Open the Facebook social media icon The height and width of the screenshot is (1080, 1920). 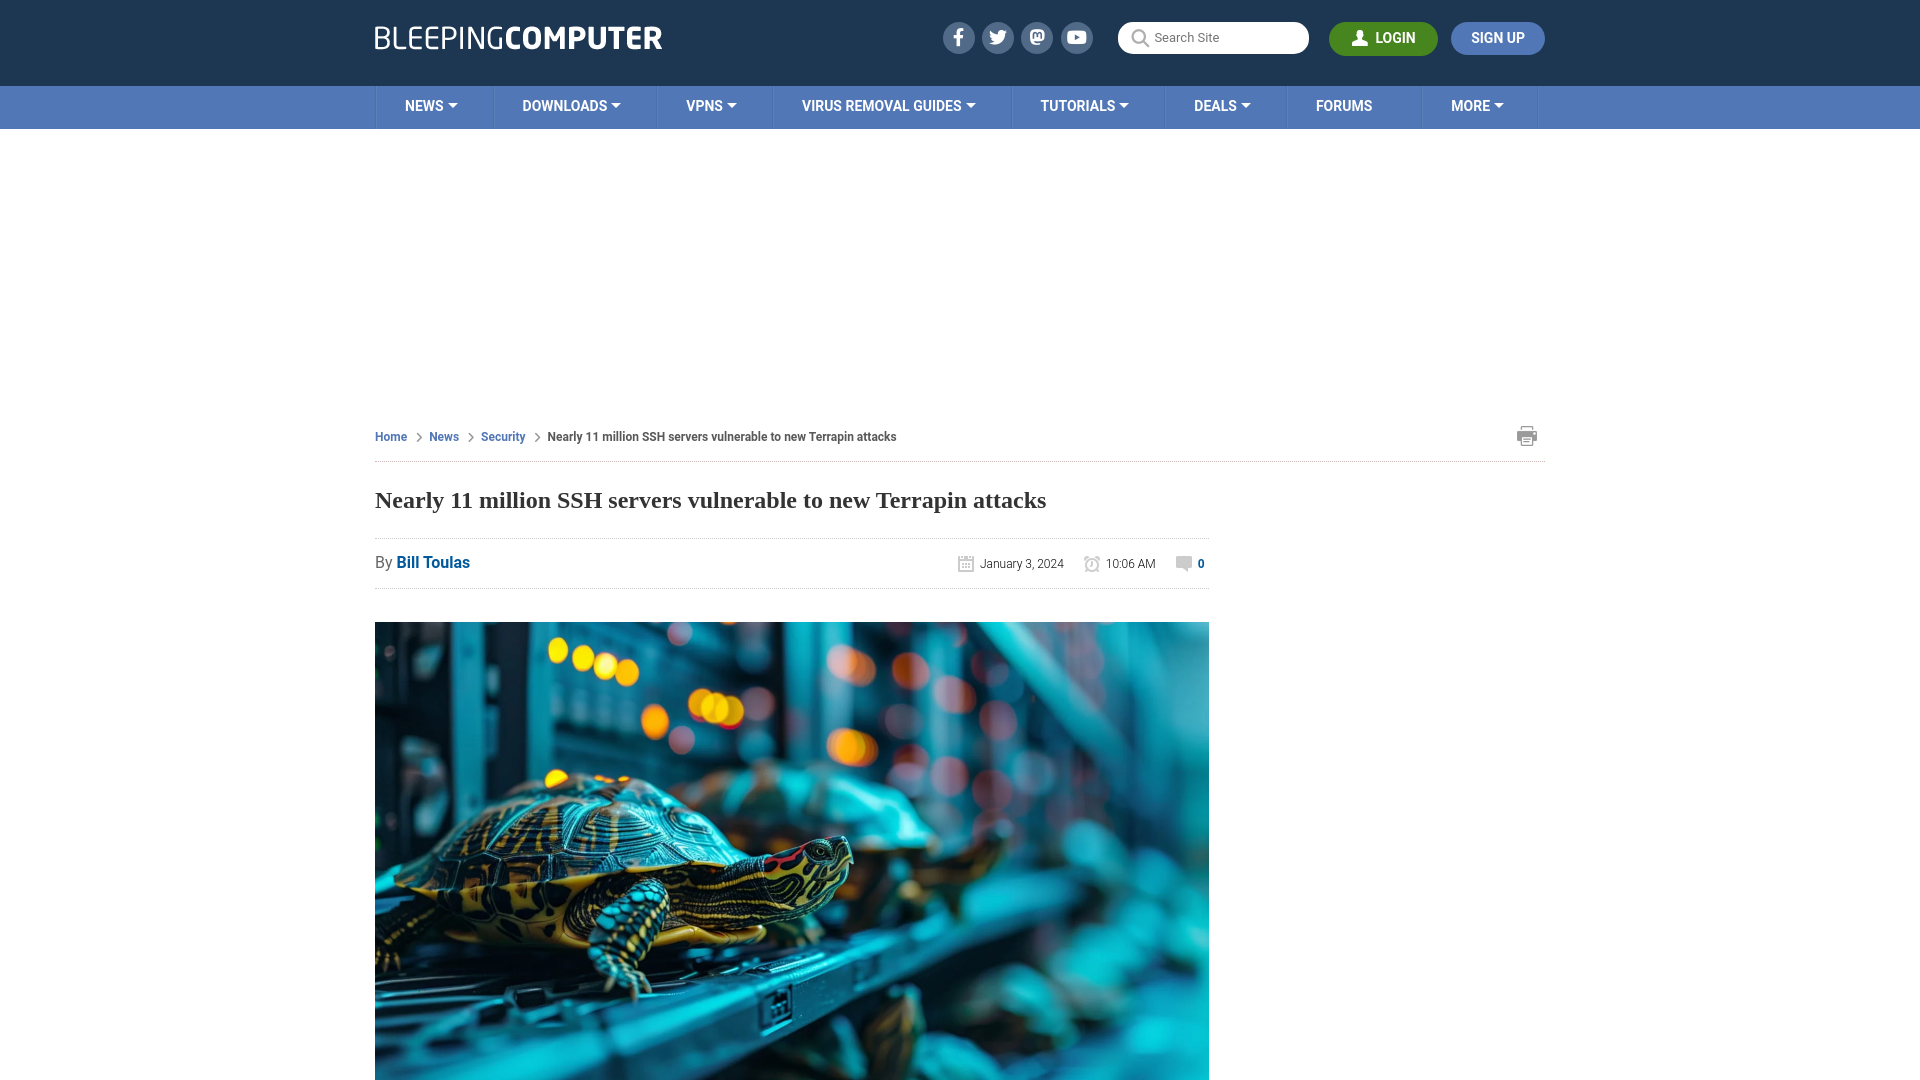(x=957, y=37)
